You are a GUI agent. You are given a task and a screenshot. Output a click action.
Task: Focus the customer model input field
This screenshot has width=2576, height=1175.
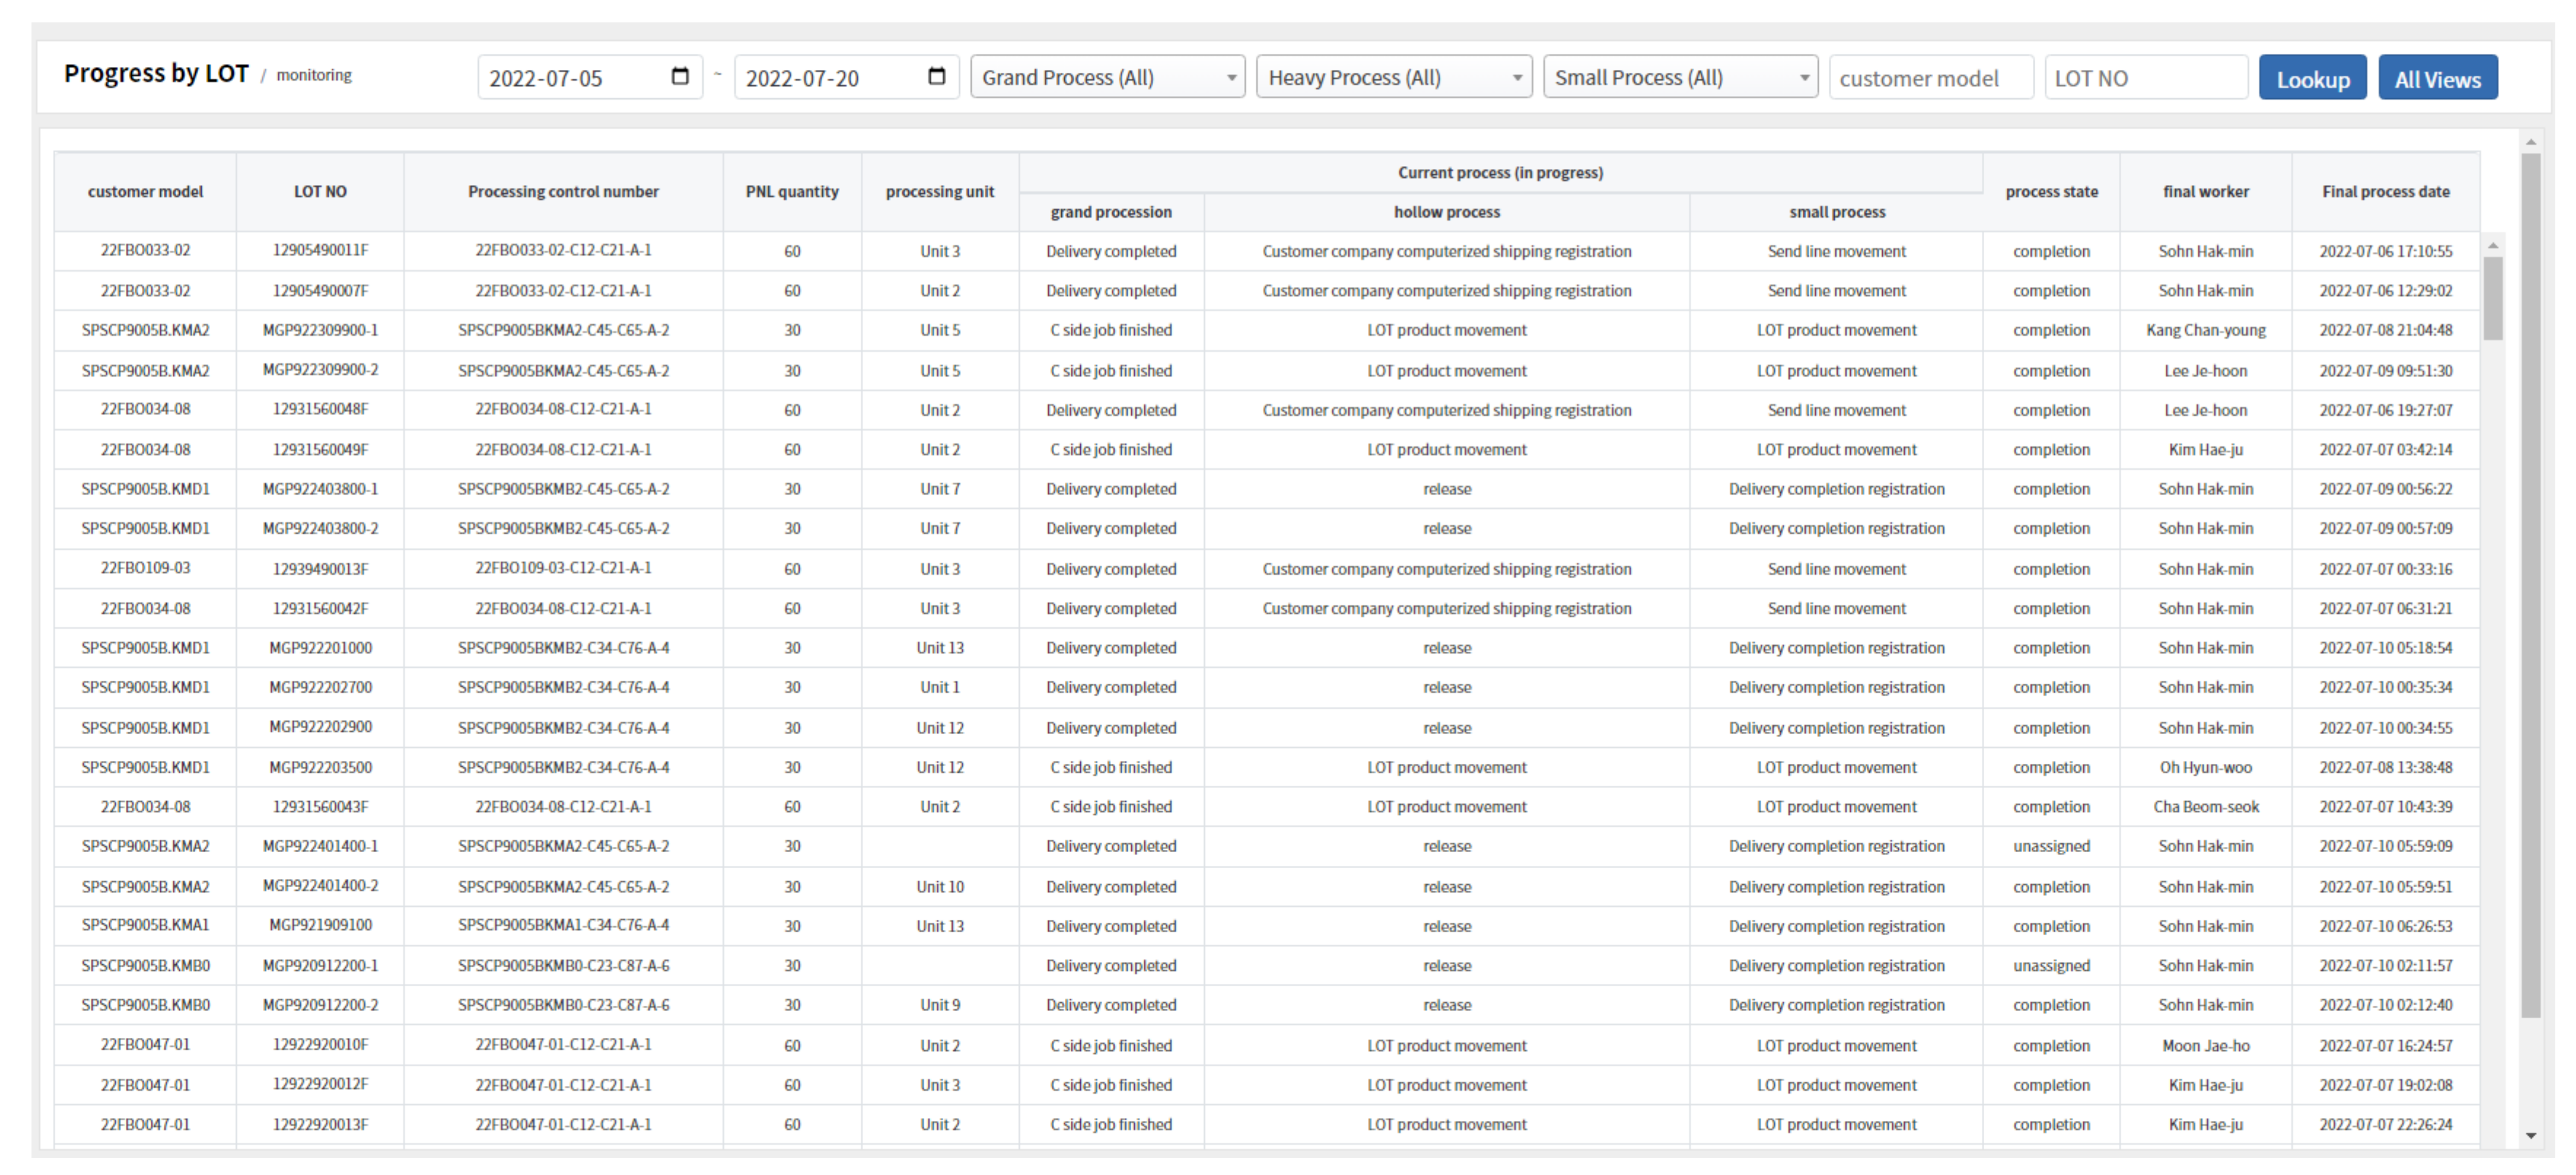pos(1930,78)
